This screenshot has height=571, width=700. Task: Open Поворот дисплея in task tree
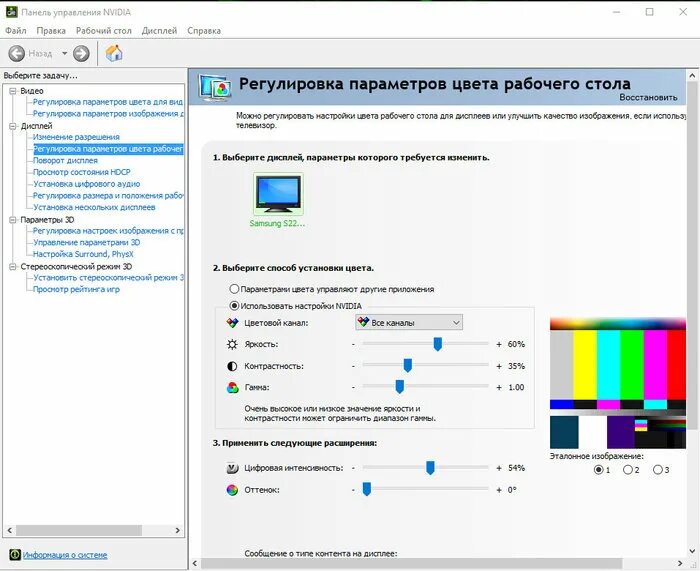pos(65,160)
